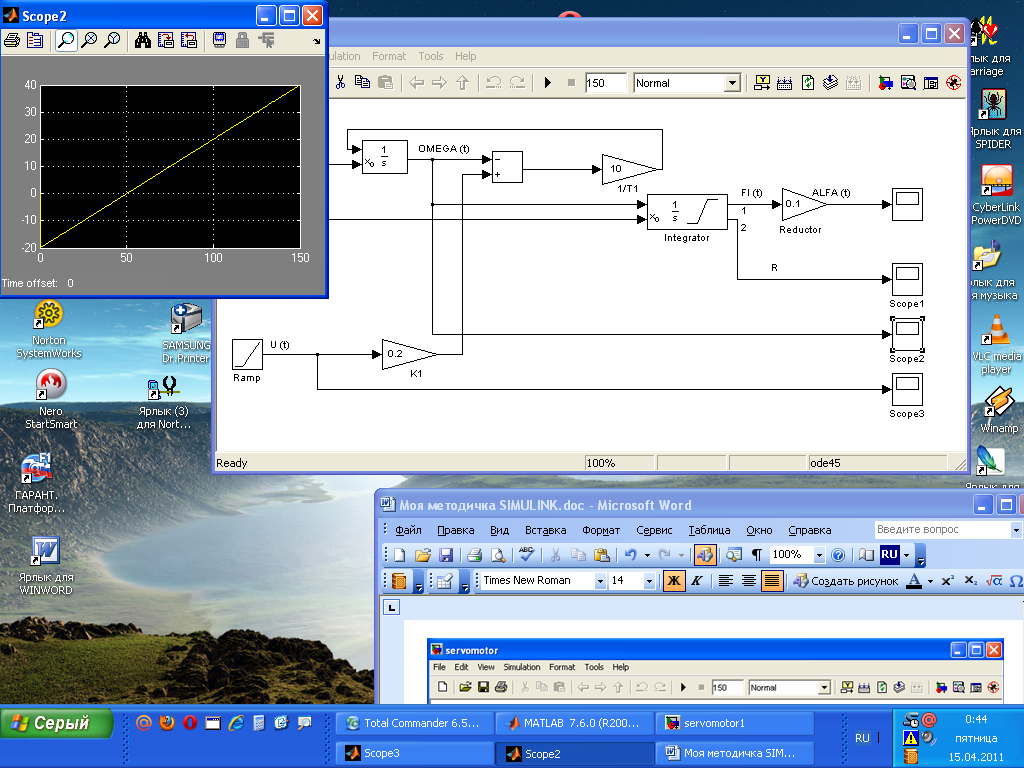
Task: Print document from Word toolbar
Action: tap(475, 555)
